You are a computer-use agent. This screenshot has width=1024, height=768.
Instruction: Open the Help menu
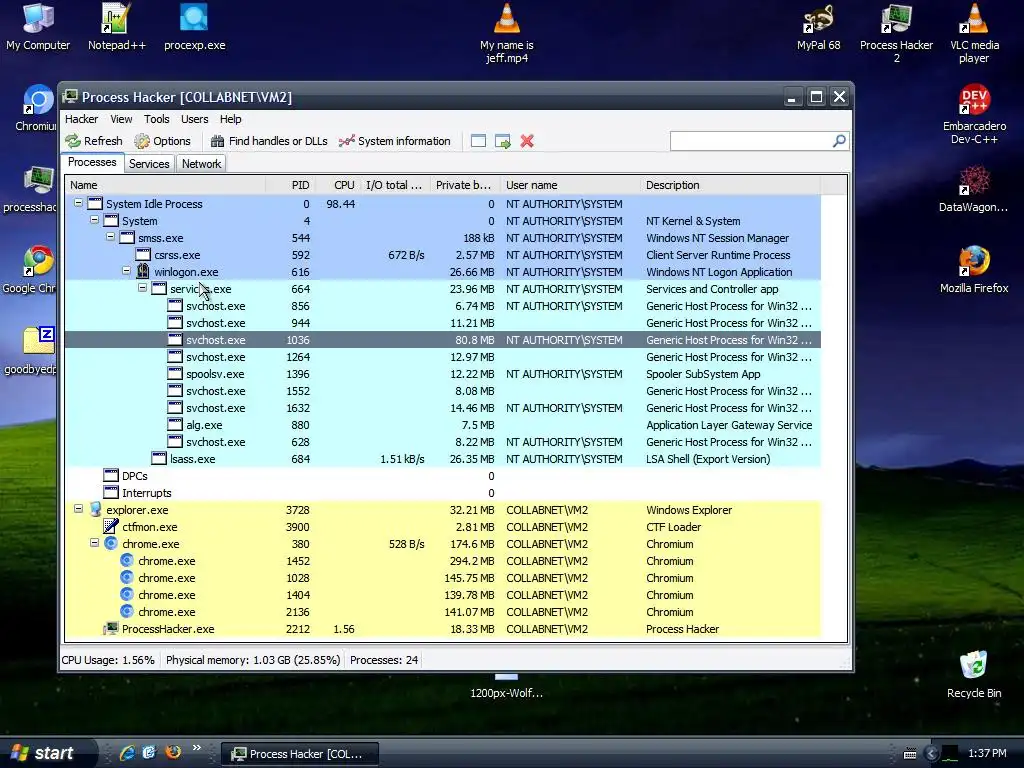pos(231,119)
